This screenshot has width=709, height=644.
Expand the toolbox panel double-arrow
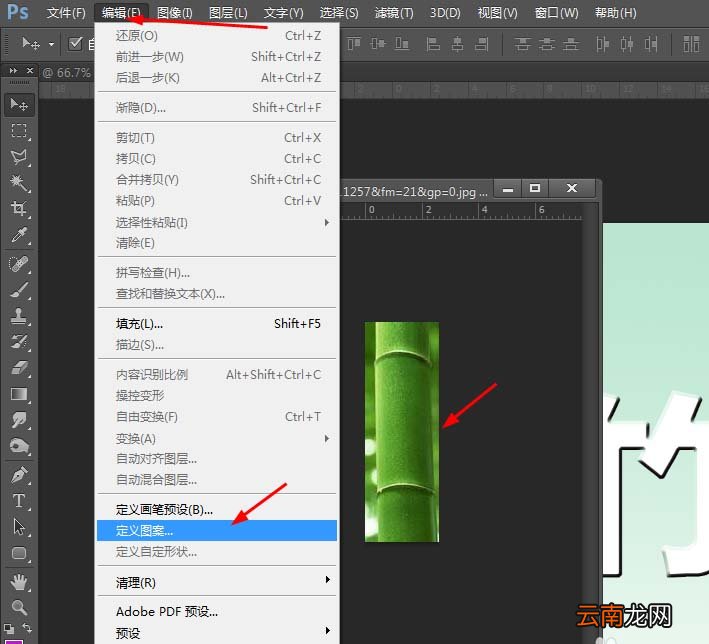[x=13, y=71]
